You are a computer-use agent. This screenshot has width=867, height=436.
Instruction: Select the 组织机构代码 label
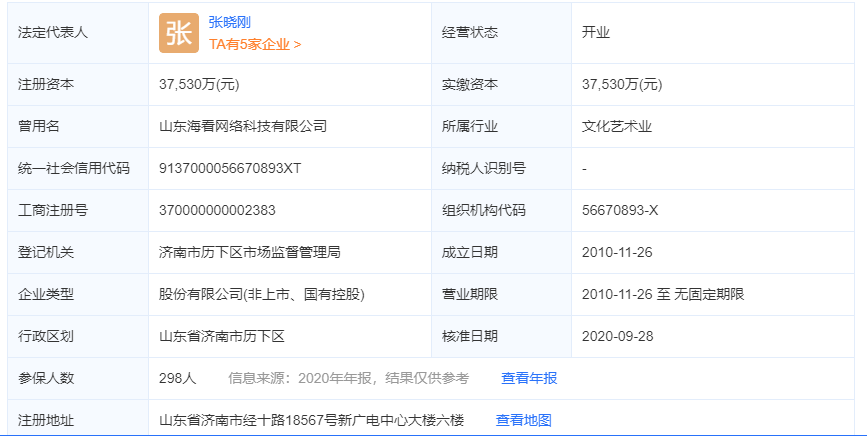coord(483,210)
